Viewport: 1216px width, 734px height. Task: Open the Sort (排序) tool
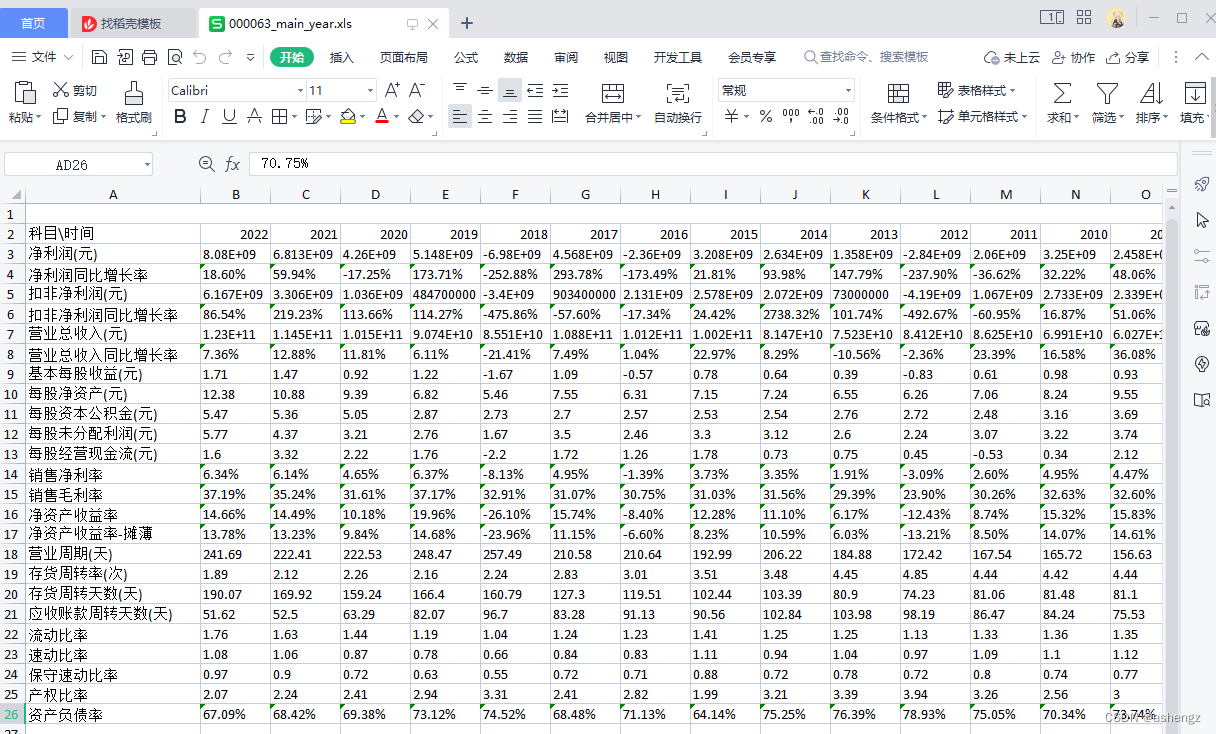pos(1148,103)
